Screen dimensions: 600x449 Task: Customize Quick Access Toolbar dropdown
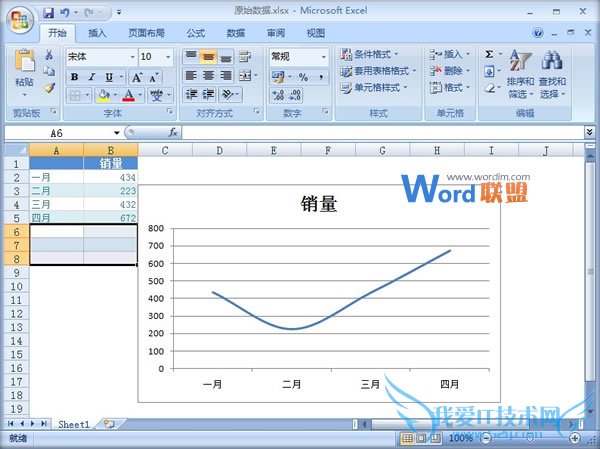(x=119, y=13)
